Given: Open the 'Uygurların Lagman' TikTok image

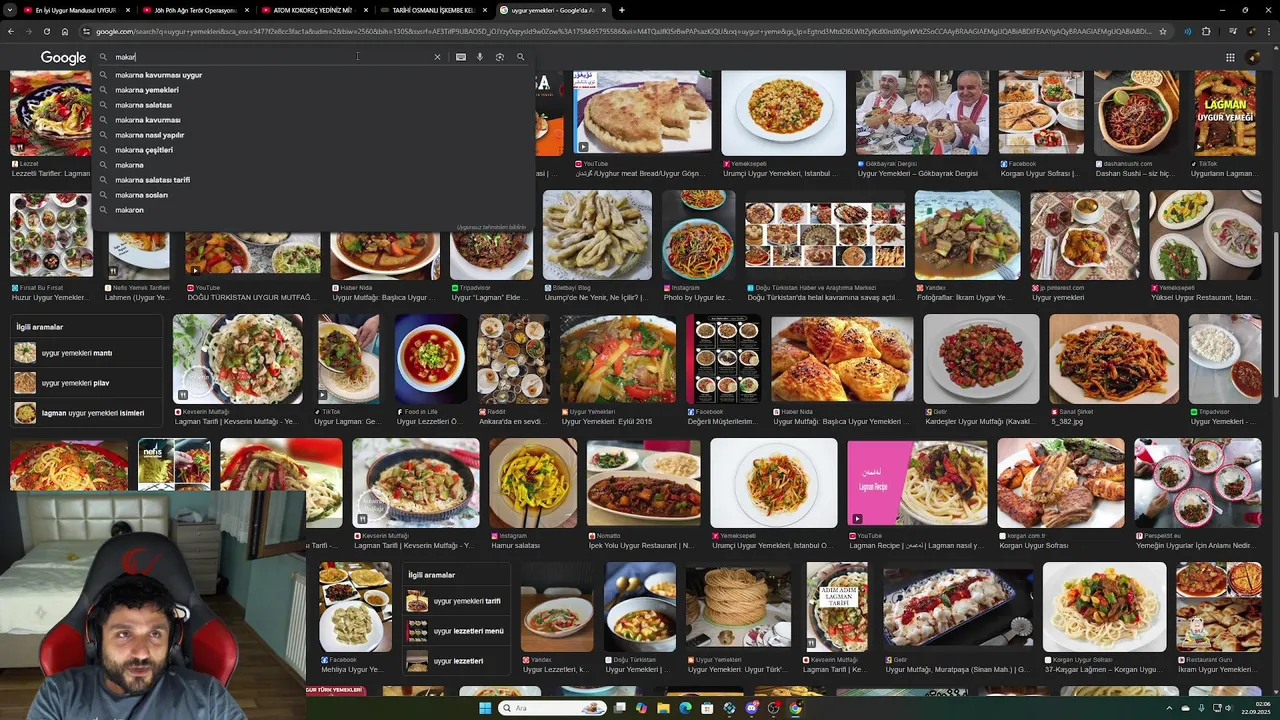Looking at the screenshot, I should click(1224, 113).
